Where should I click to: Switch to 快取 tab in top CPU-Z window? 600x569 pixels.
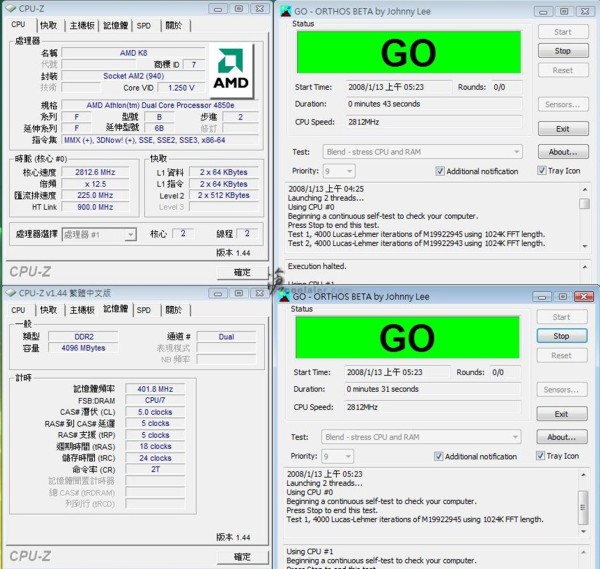coord(48,26)
